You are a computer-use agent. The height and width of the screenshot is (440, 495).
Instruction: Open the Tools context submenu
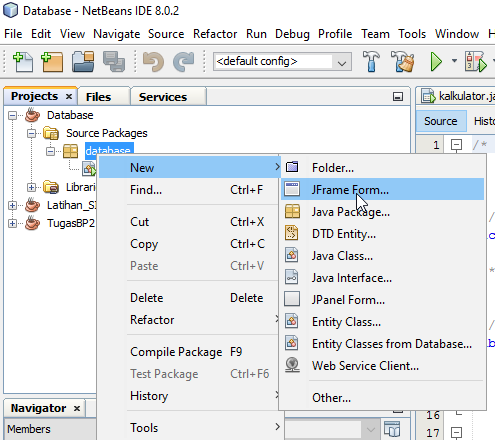point(189,428)
